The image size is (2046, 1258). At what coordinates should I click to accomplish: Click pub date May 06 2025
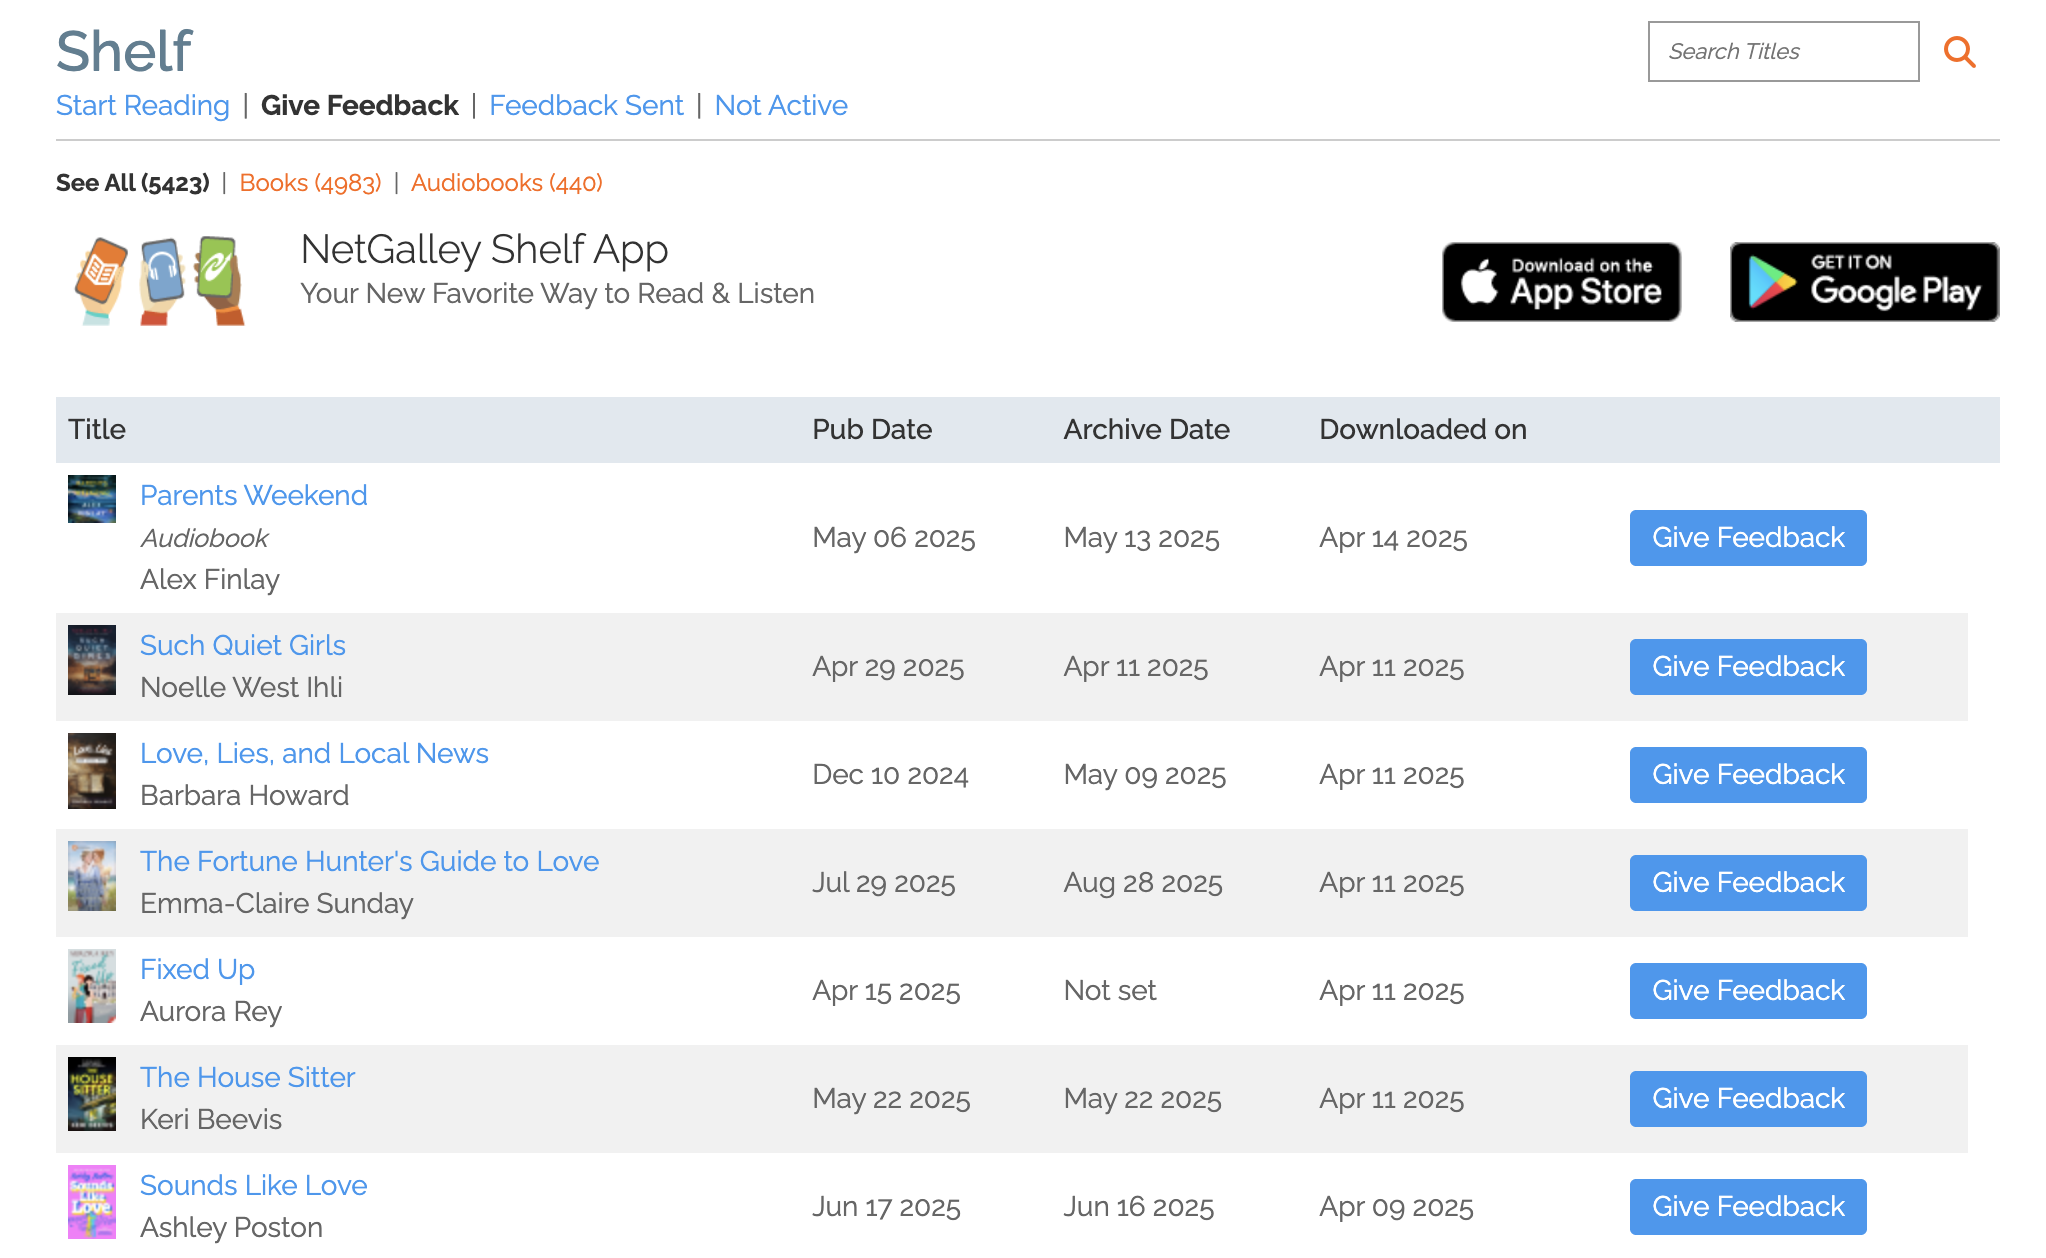tap(893, 538)
